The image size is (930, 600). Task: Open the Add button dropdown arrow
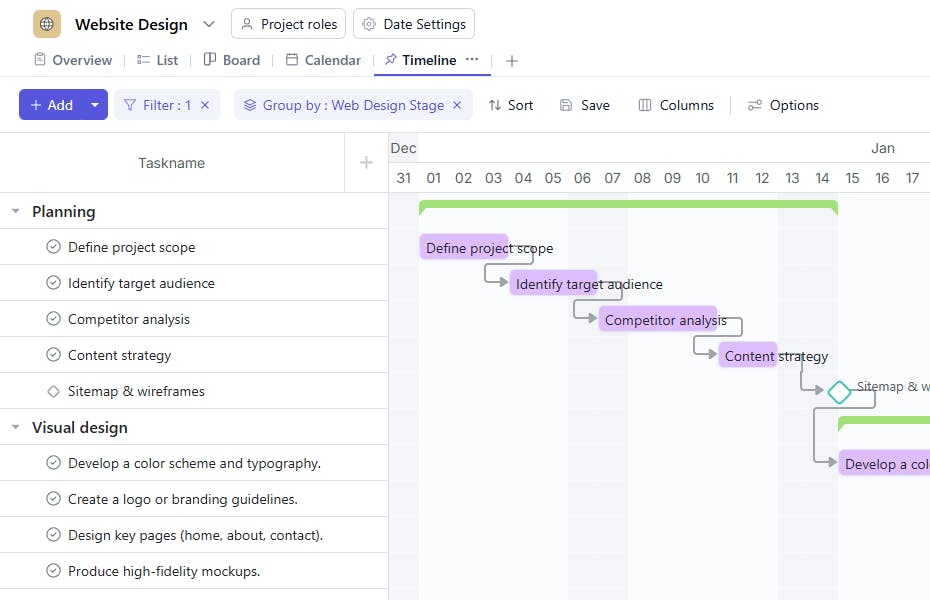click(95, 105)
